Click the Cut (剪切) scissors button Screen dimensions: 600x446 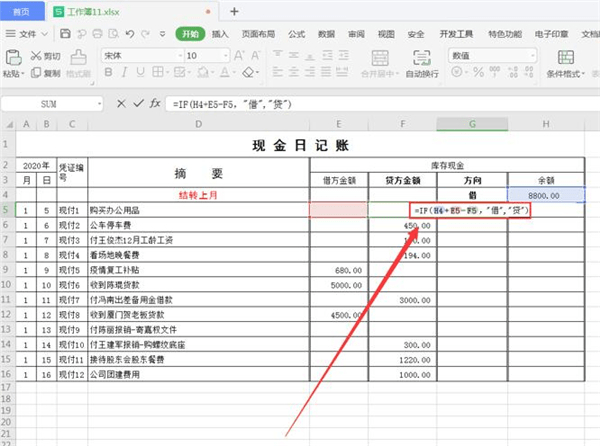pyautogui.click(x=46, y=56)
